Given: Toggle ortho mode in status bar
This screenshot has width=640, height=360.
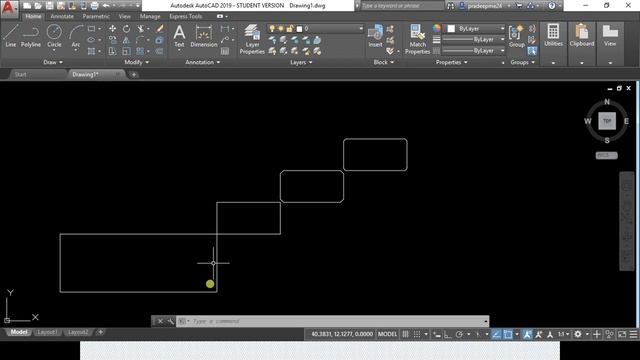Looking at the screenshot, I should [x=448, y=334].
